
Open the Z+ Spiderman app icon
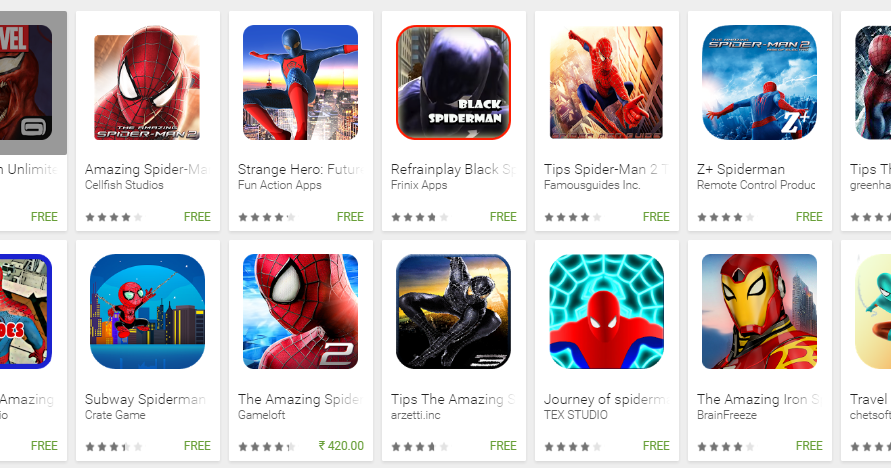[759, 82]
